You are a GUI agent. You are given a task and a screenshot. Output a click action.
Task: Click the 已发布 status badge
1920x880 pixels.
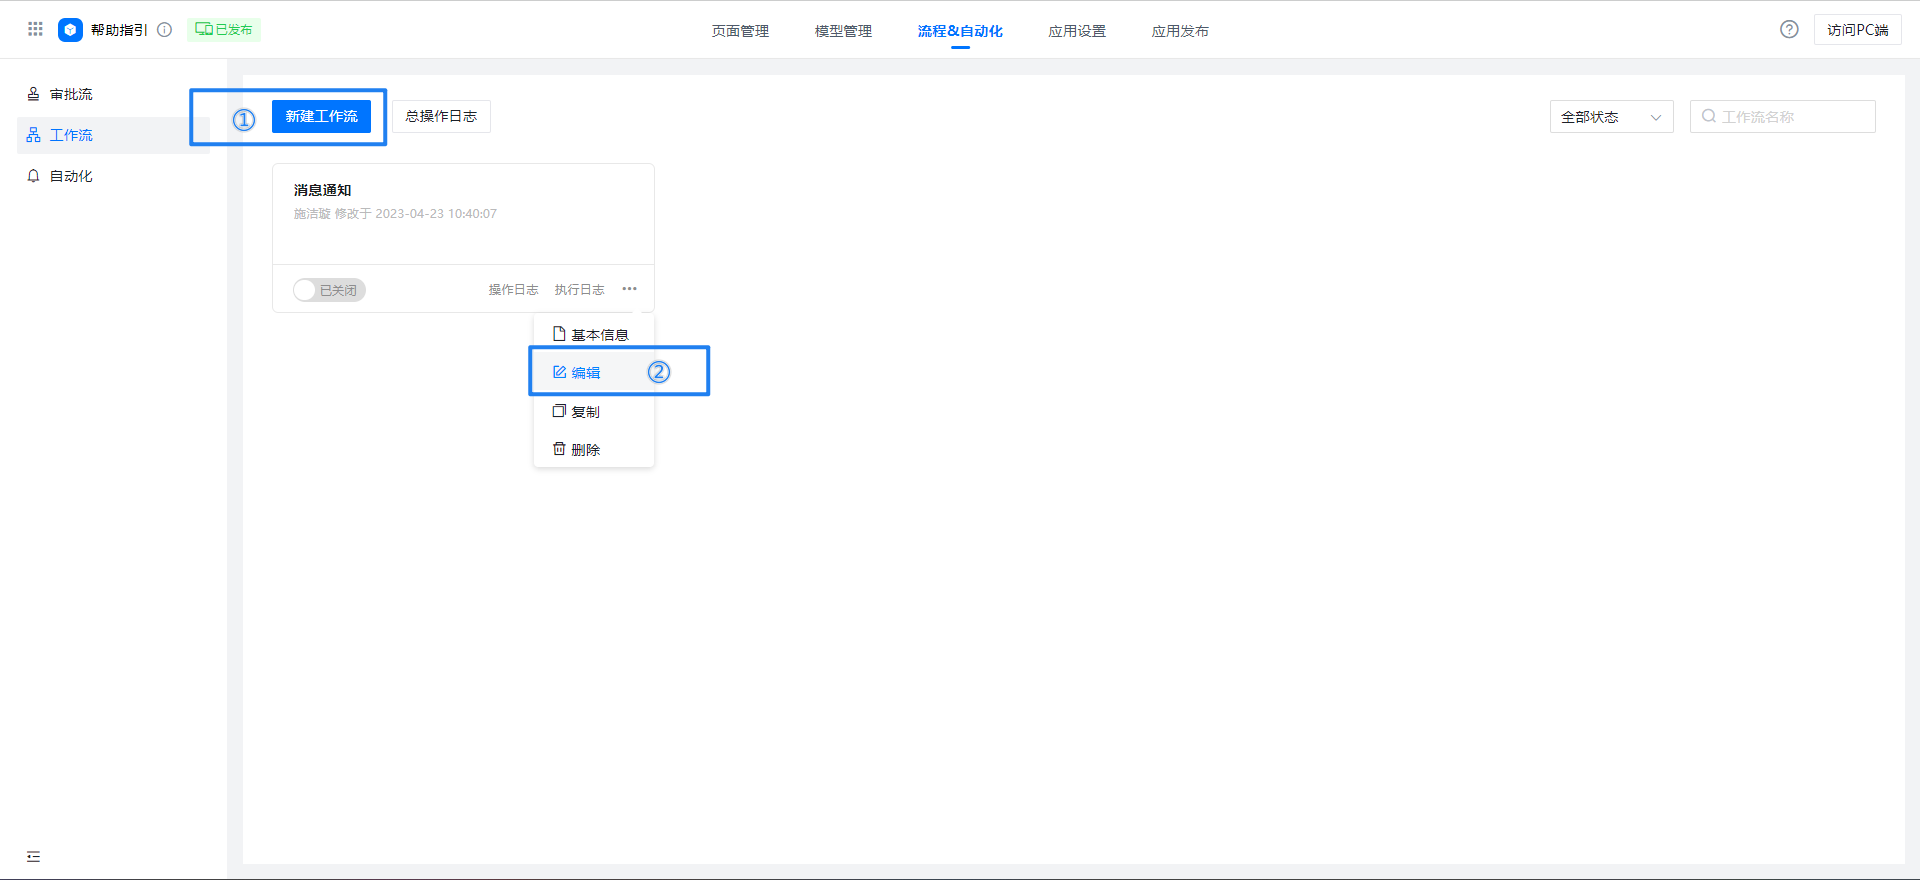tap(224, 30)
